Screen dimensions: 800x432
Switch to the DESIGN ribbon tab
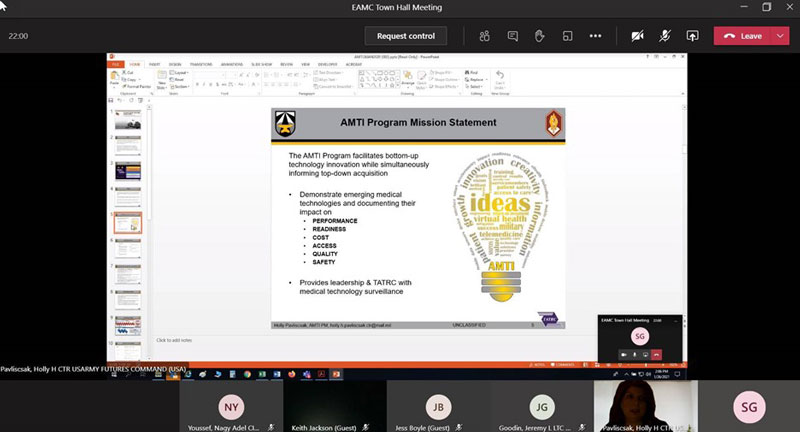coord(175,64)
